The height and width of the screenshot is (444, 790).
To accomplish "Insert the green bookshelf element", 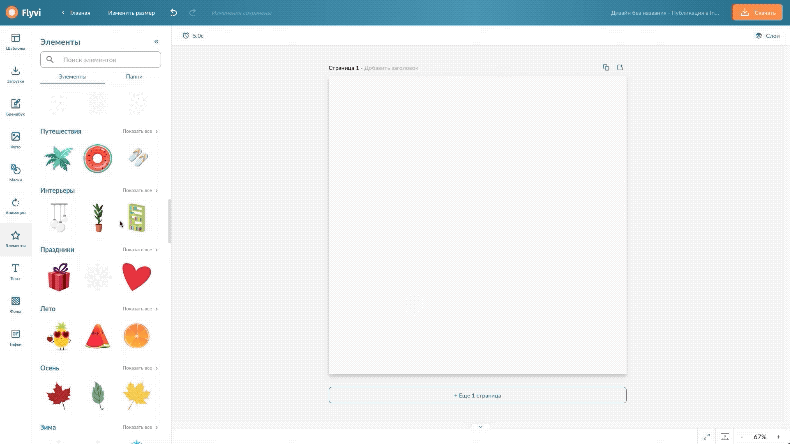I will pos(137,218).
